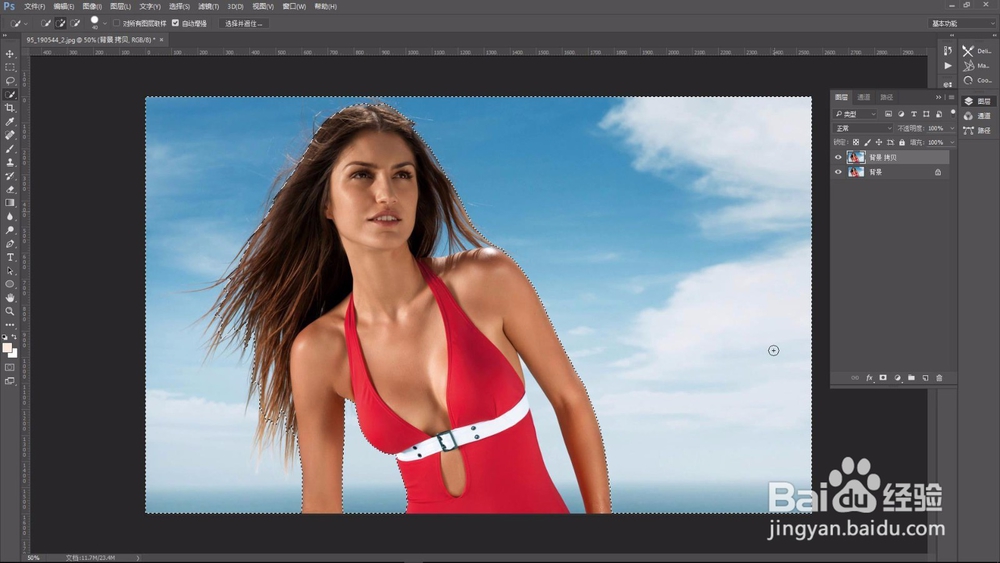Select the Move tool
Screen dimensions: 1000x563
coord(10,54)
